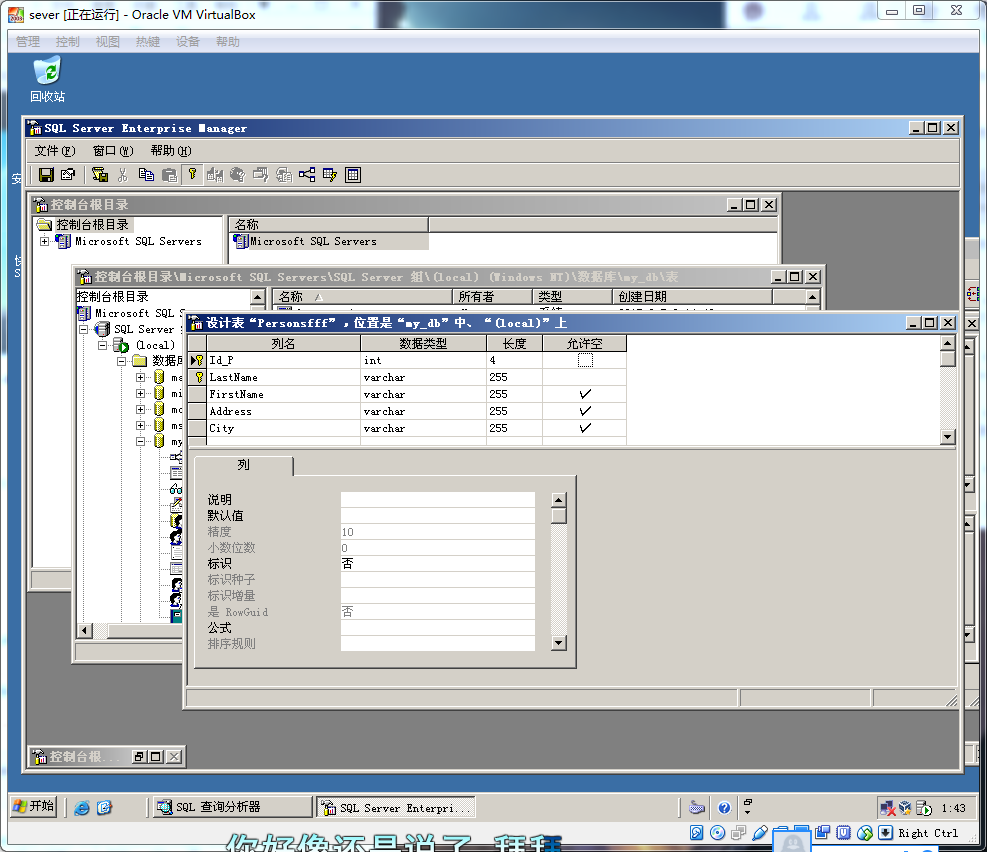Click the disabled globe question toolbar icon
Image resolution: width=987 pixels, height=852 pixels.
pos(237,175)
